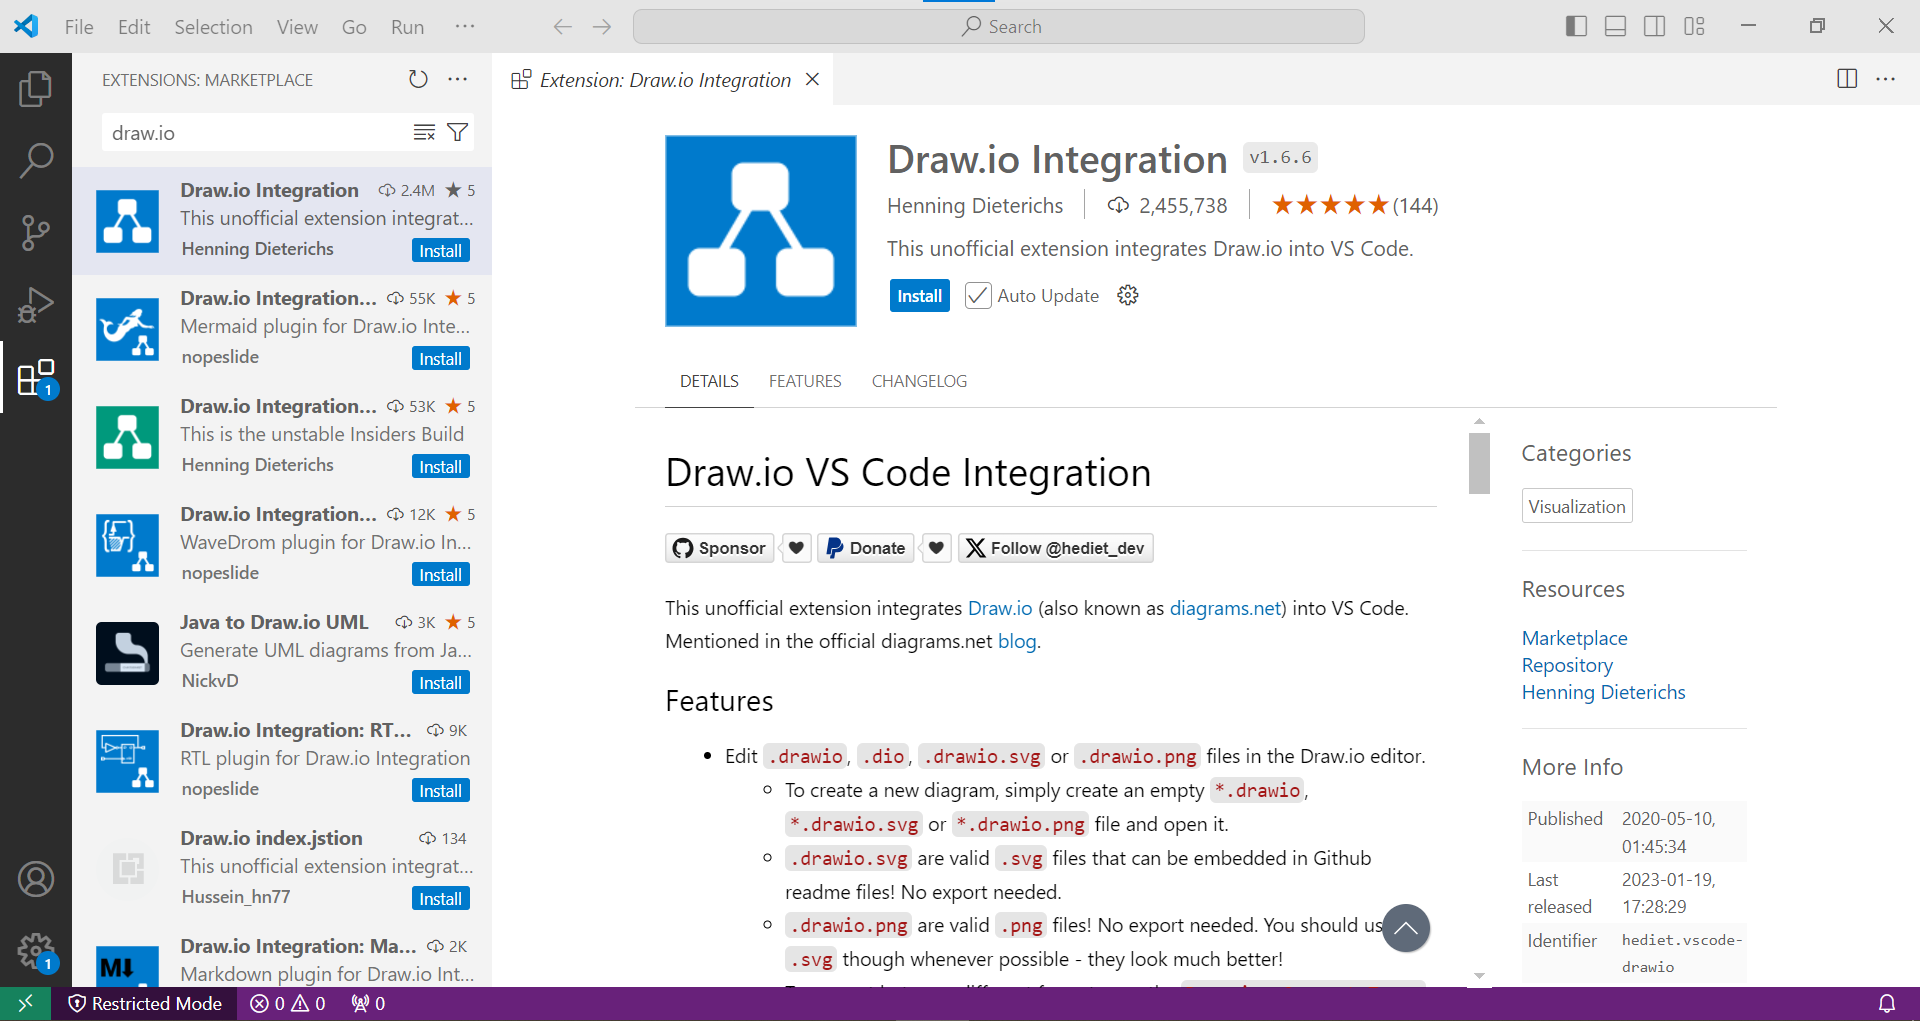Install the Draw.io Integration extension from detail page
Image resolution: width=1920 pixels, height=1021 pixels.
[x=919, y=296]
